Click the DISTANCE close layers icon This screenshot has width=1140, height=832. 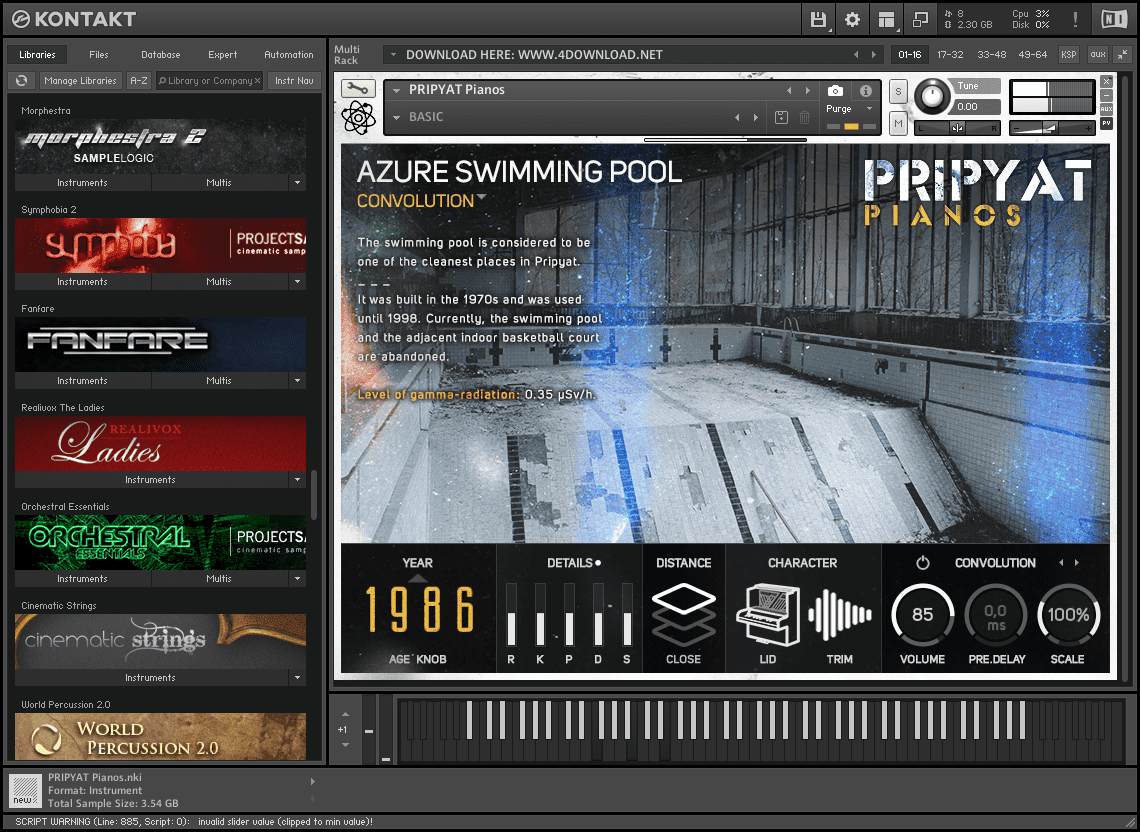(683, 615)
